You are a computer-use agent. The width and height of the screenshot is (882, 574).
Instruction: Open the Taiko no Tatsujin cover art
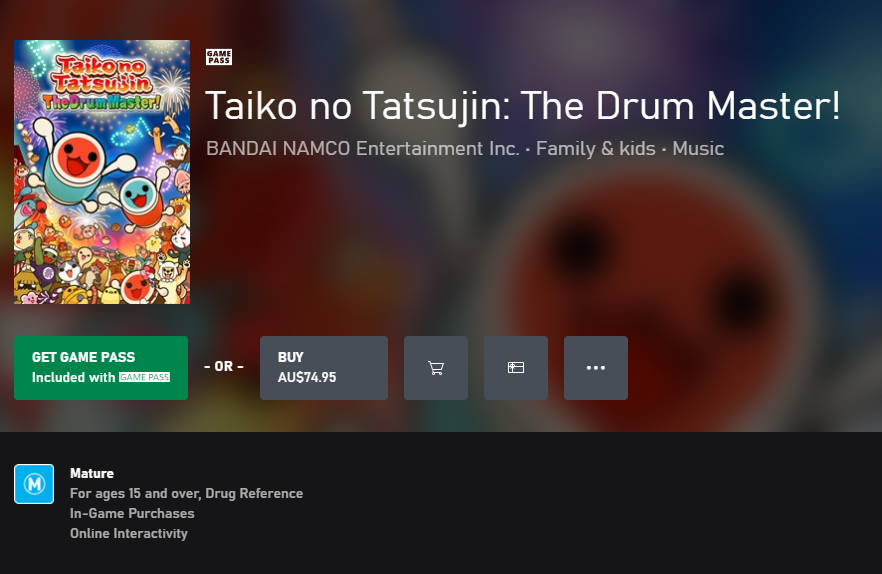point(102,172)
